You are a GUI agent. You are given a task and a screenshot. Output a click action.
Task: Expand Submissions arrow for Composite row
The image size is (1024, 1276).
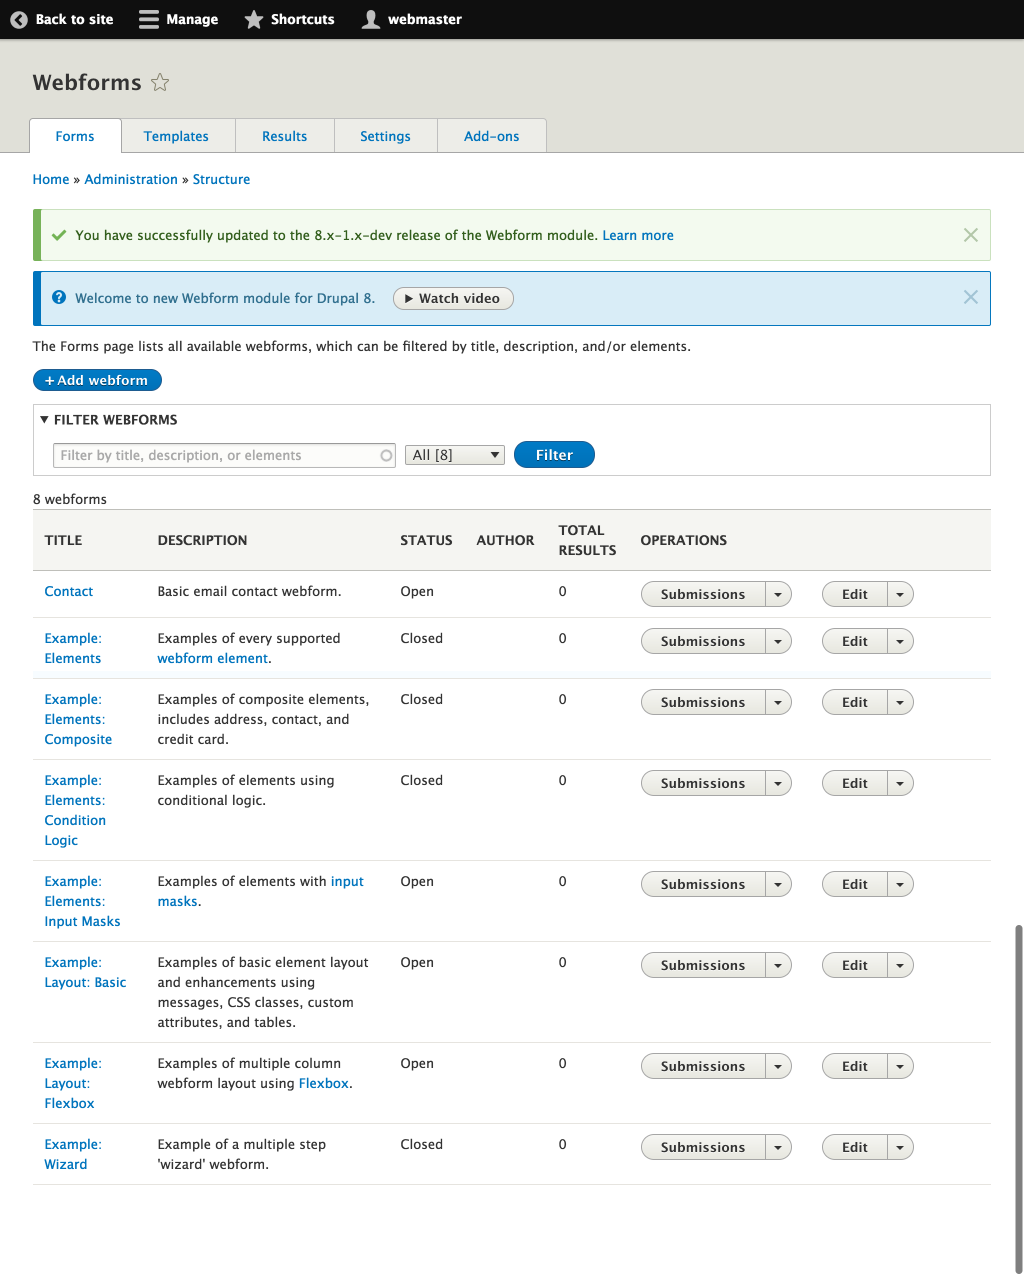[x=778, y=702]
